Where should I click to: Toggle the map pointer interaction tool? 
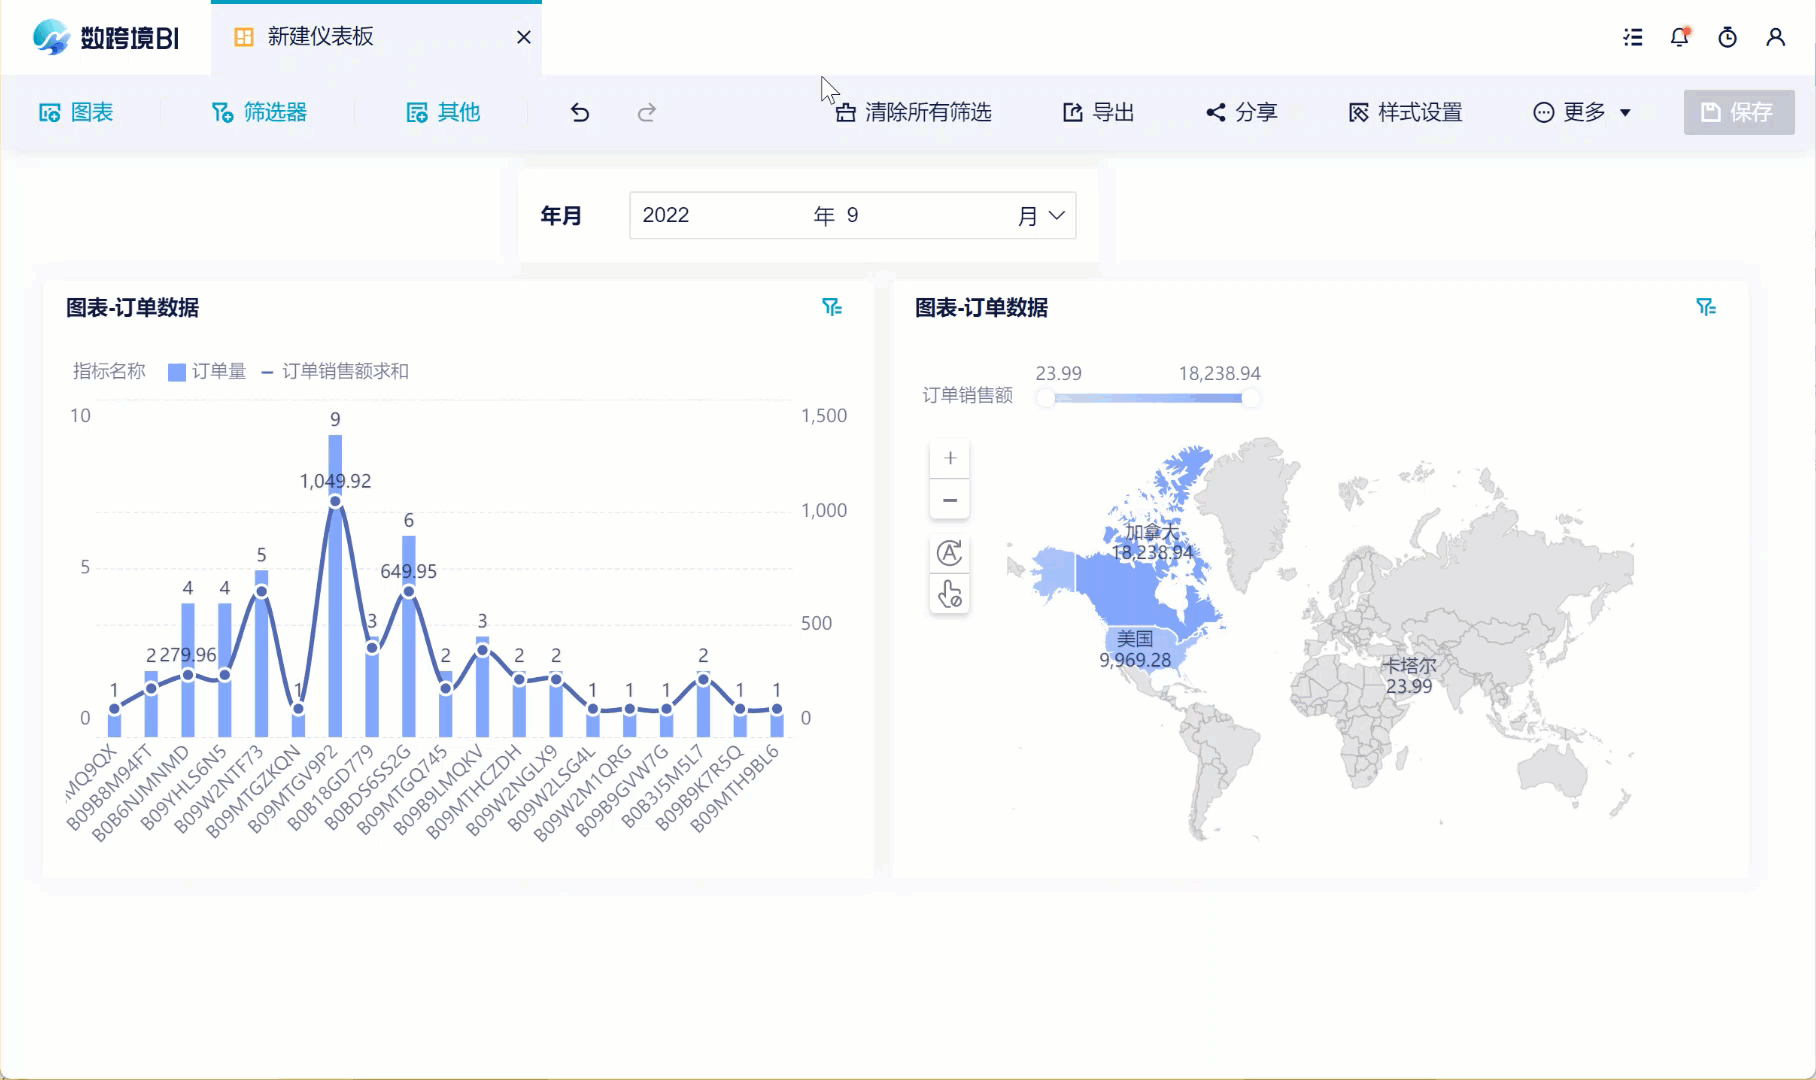click(x=950, y=595)
